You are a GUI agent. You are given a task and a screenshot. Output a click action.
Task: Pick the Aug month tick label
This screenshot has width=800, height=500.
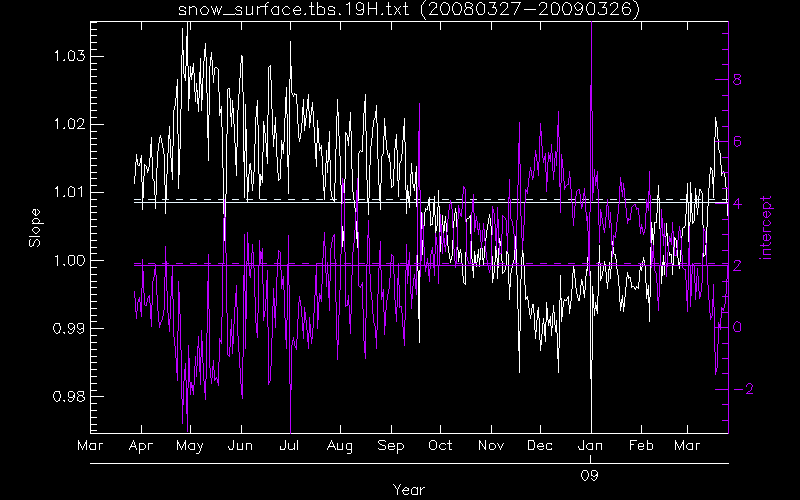340,445
